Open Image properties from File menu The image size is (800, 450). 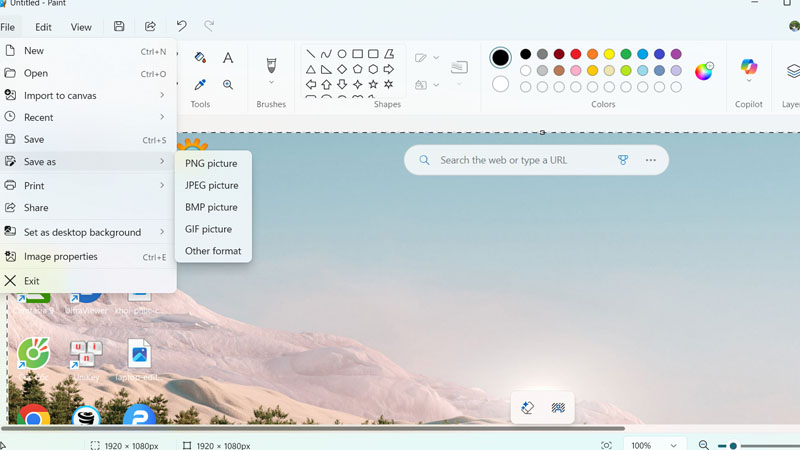[x=61, y=257]
